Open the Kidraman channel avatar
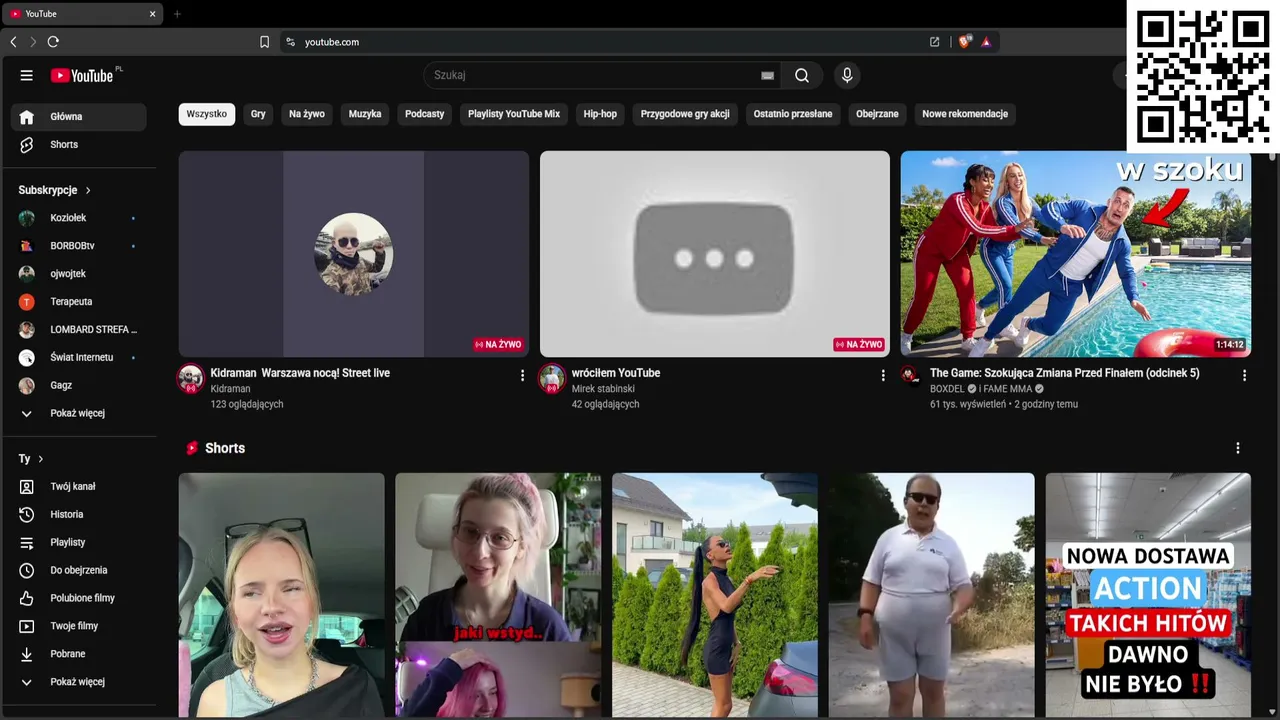1280x720 pixels. [191, 378]
